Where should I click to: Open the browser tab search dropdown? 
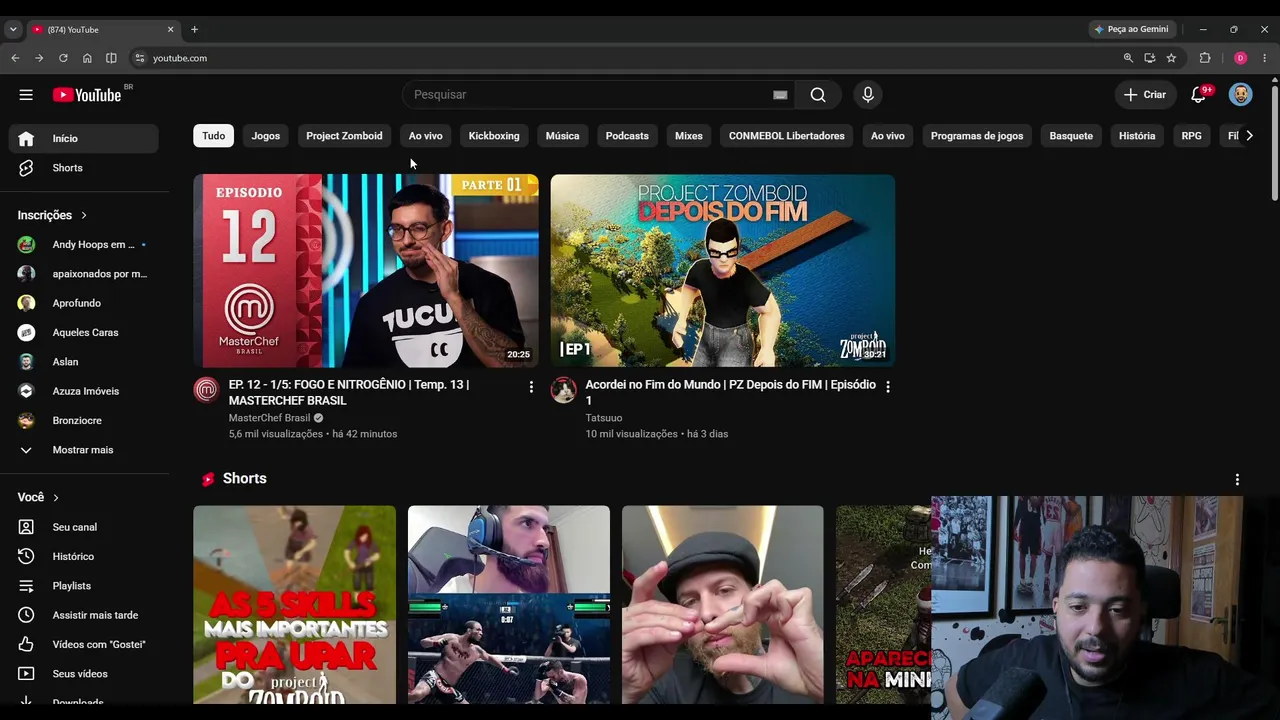tap(13, 30)
